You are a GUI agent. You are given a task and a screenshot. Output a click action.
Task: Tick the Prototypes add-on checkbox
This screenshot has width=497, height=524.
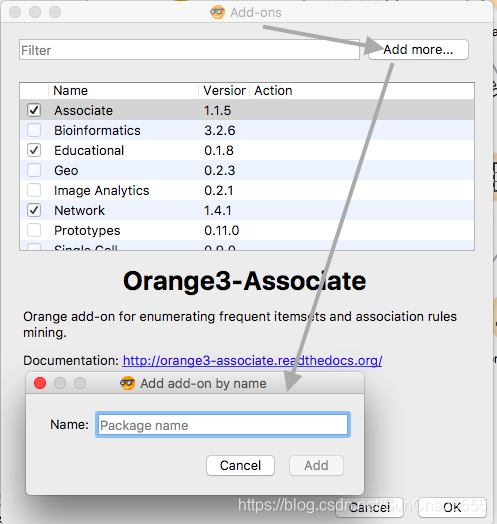pos(34,230)
